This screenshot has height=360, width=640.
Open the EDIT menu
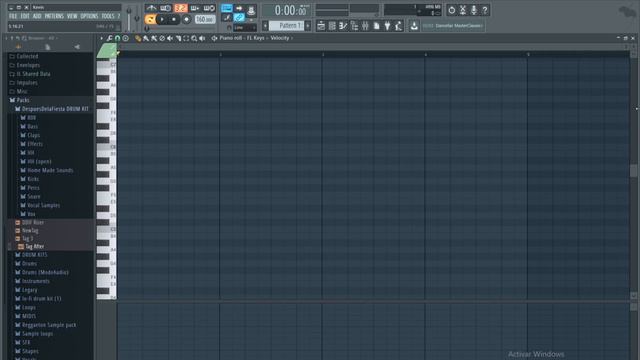[x=25, y=16]
